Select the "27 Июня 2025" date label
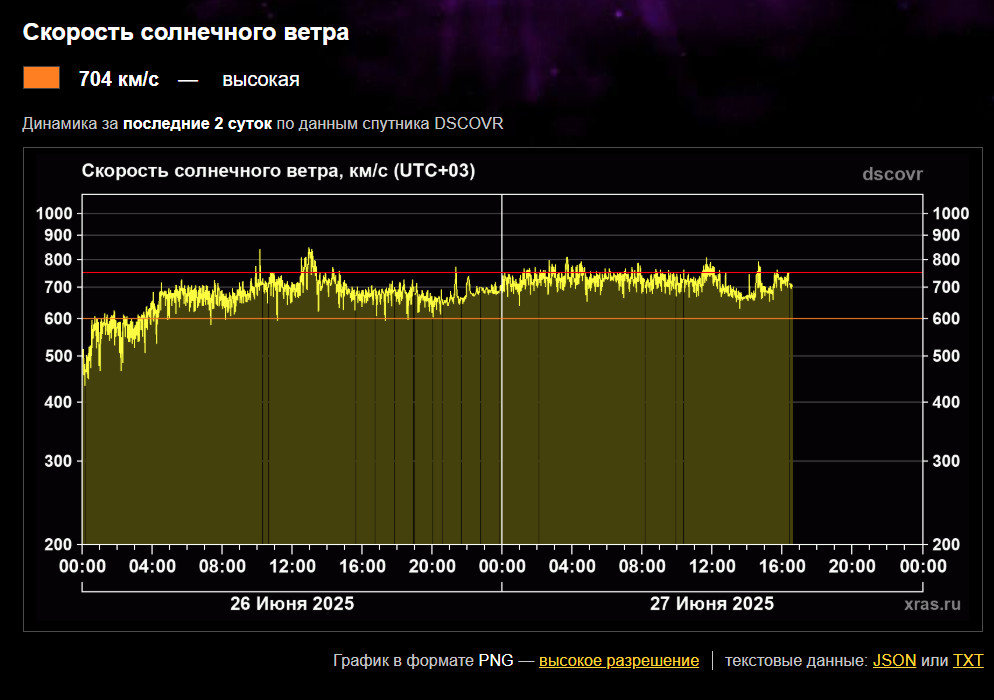Screen dimensions: 994x700 coord(711,604)
